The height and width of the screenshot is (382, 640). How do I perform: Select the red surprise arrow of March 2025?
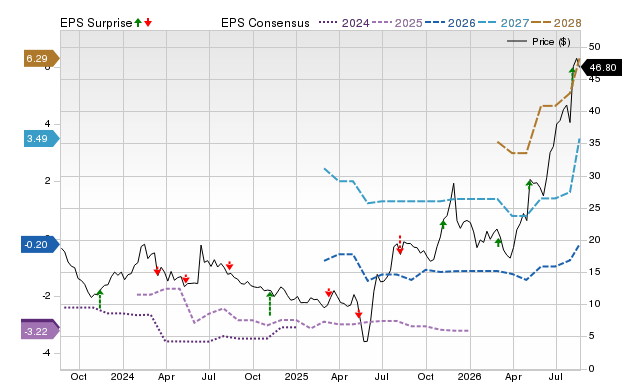(329, 292)
